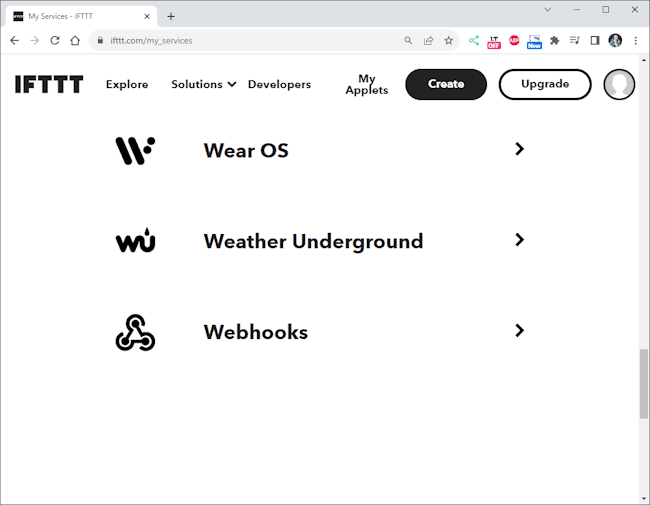Screen dimensions: 650x505
Task: Go to the Explore page
Action: pyautogui.click(x=127, y=85)
